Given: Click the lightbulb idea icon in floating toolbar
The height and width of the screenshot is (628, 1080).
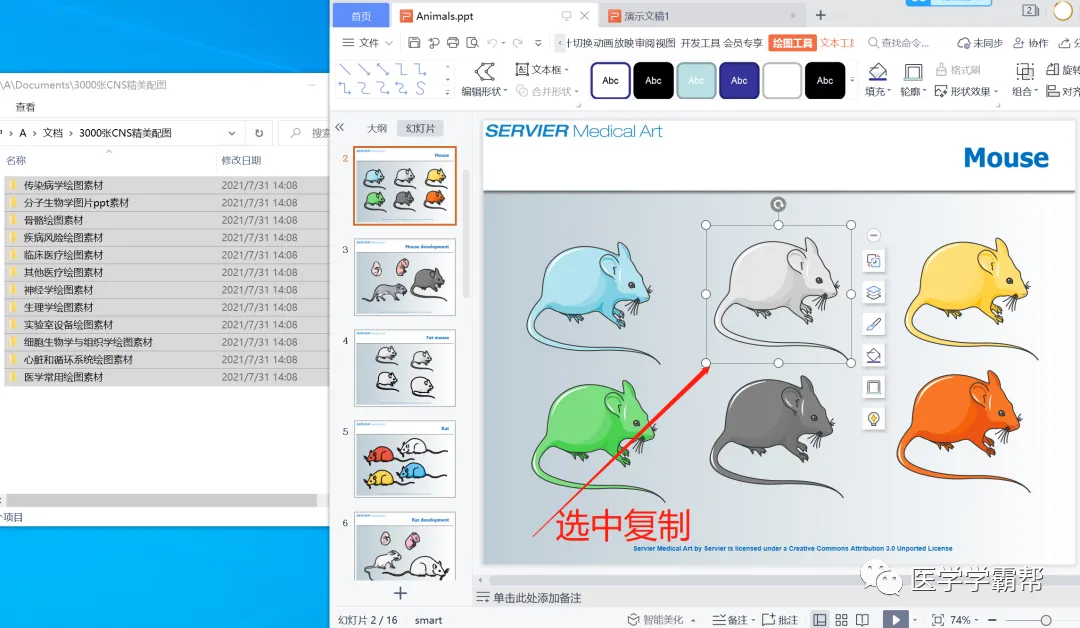Looking at the screenshot, I should (873, 419).
